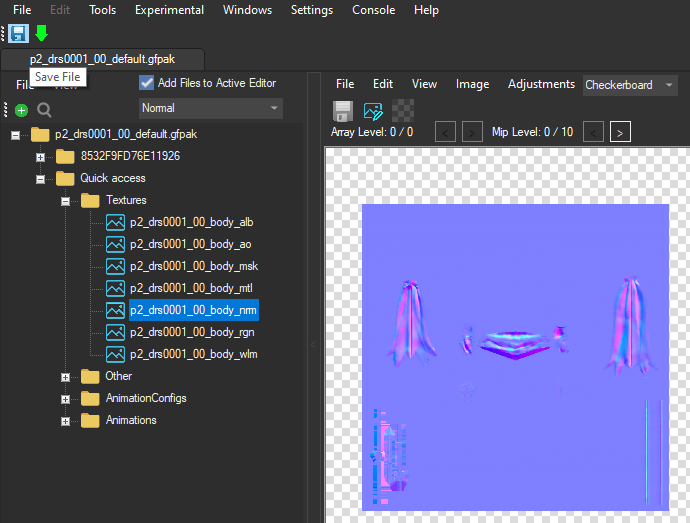The height and width of the screenshot is (523, 690).
Task: Click image icon beside p2_drs0001_00_body_wlm
Action: pyautogui.click(x=115, y=354)
